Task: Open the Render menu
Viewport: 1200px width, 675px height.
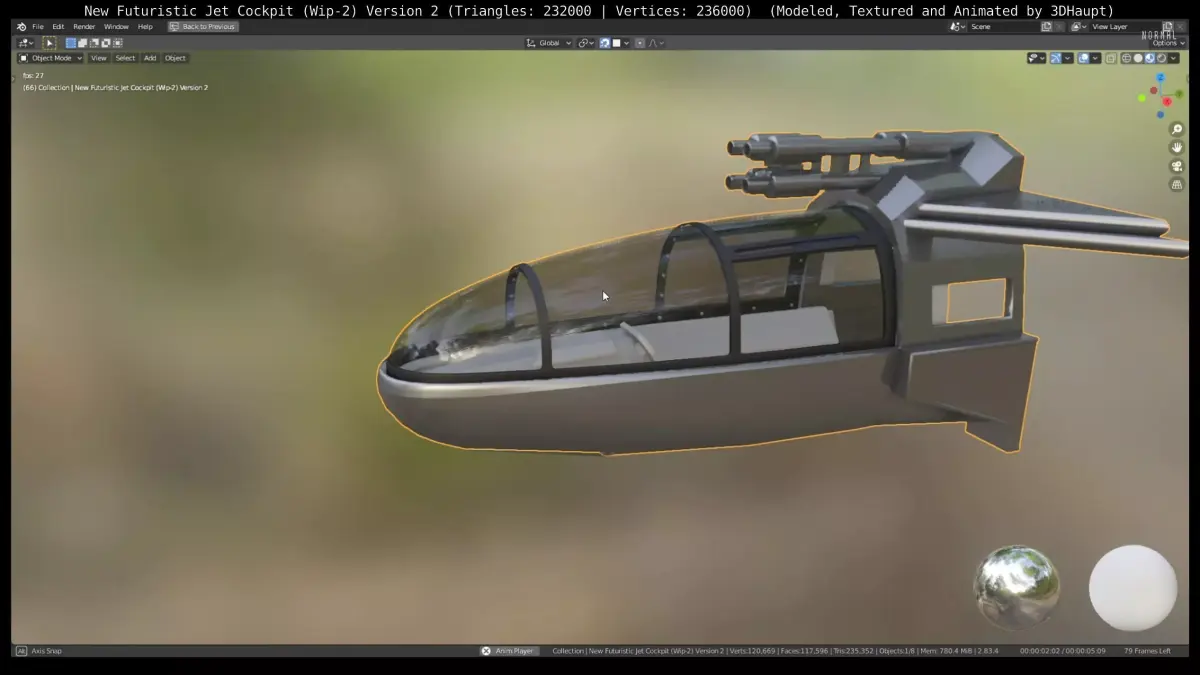Action: 84,27
